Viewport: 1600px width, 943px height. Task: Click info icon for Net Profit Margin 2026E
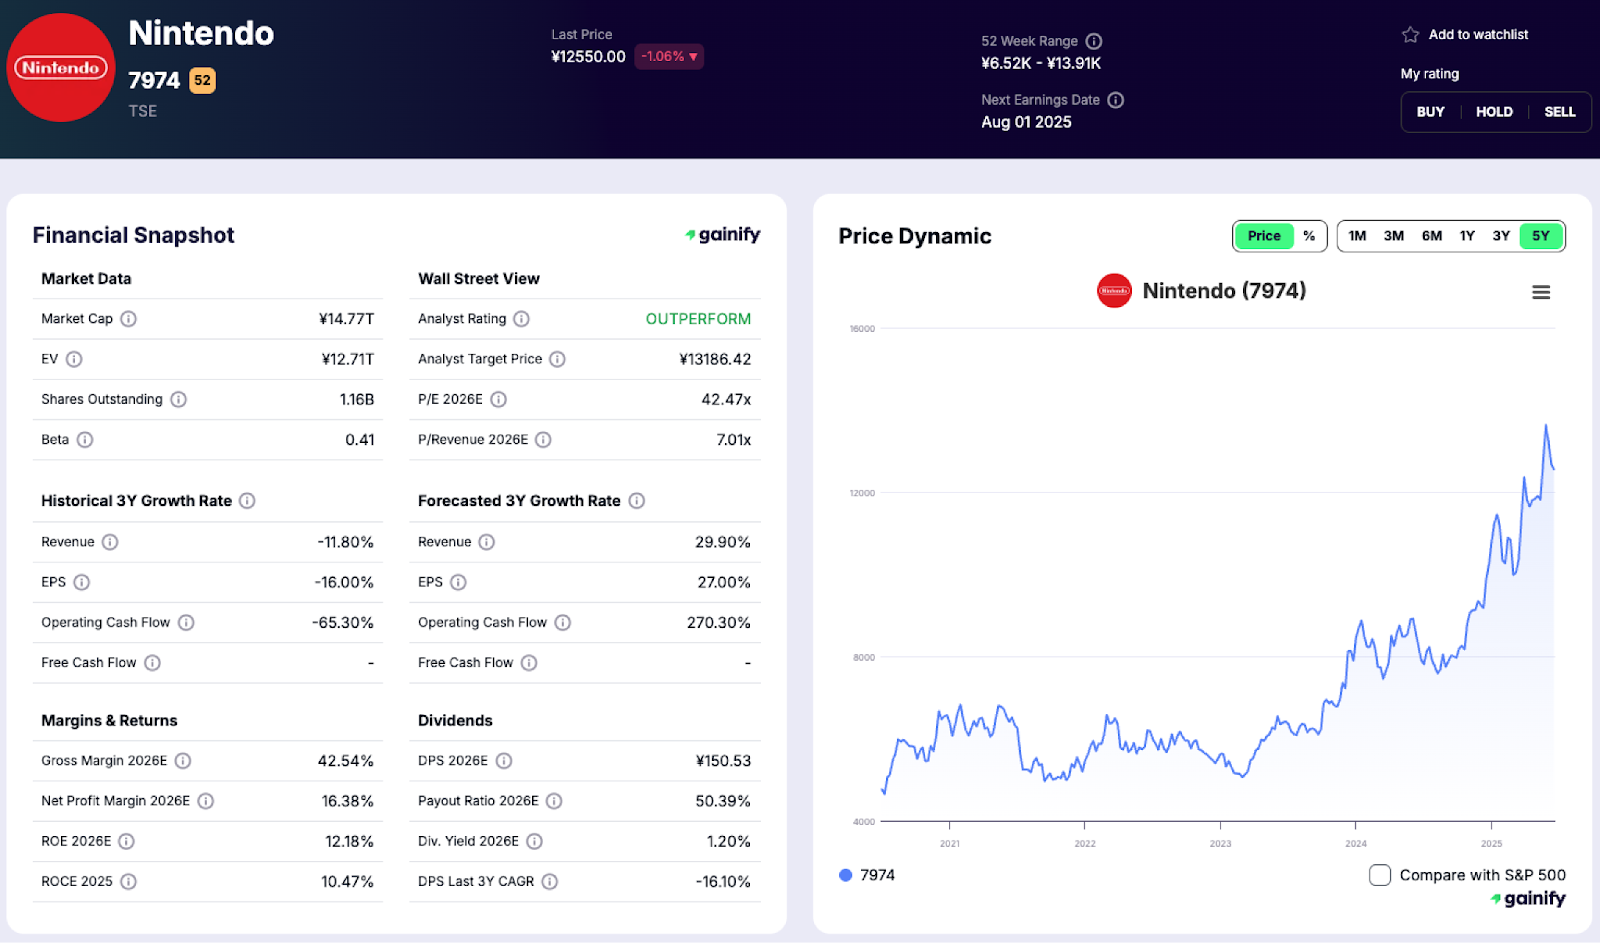click(206, 801)
